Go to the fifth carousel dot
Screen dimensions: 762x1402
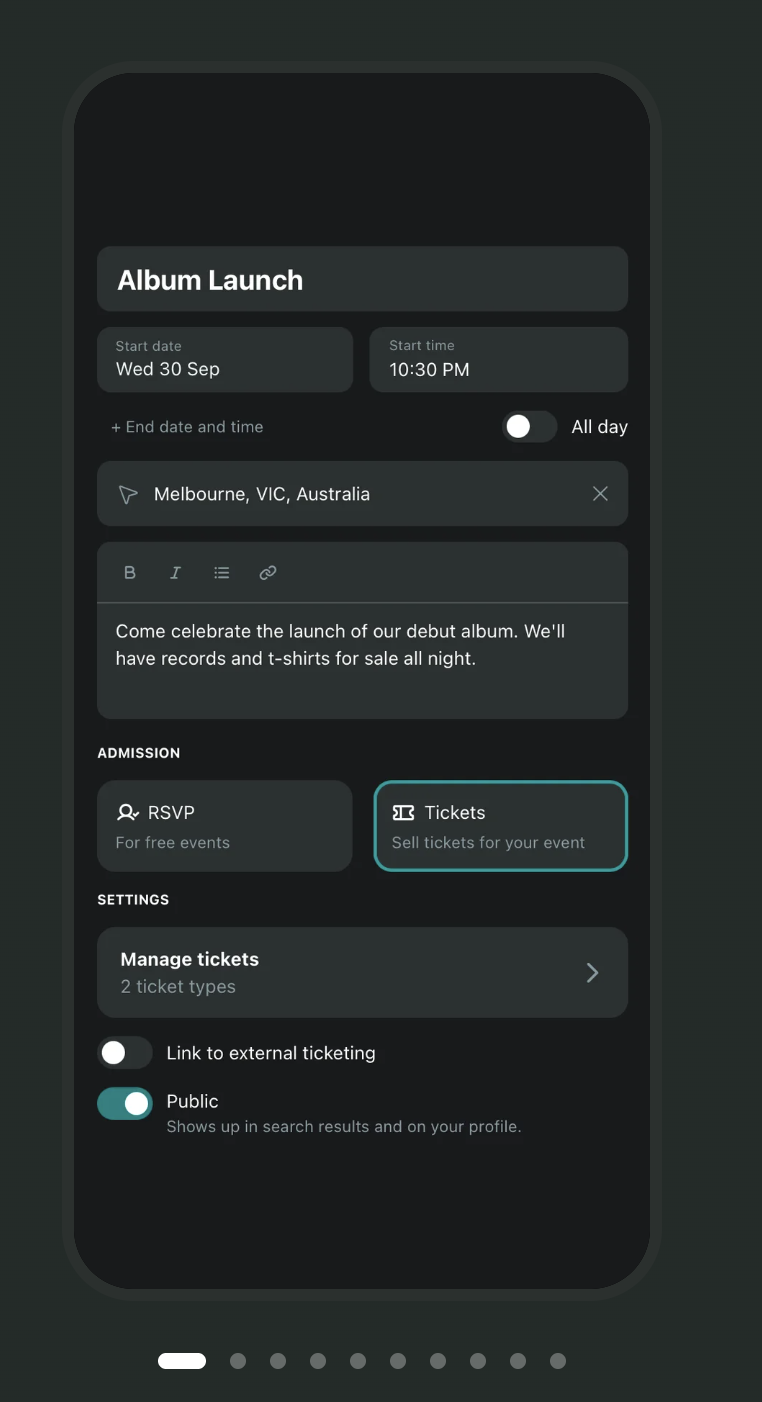coord(358,1361)
